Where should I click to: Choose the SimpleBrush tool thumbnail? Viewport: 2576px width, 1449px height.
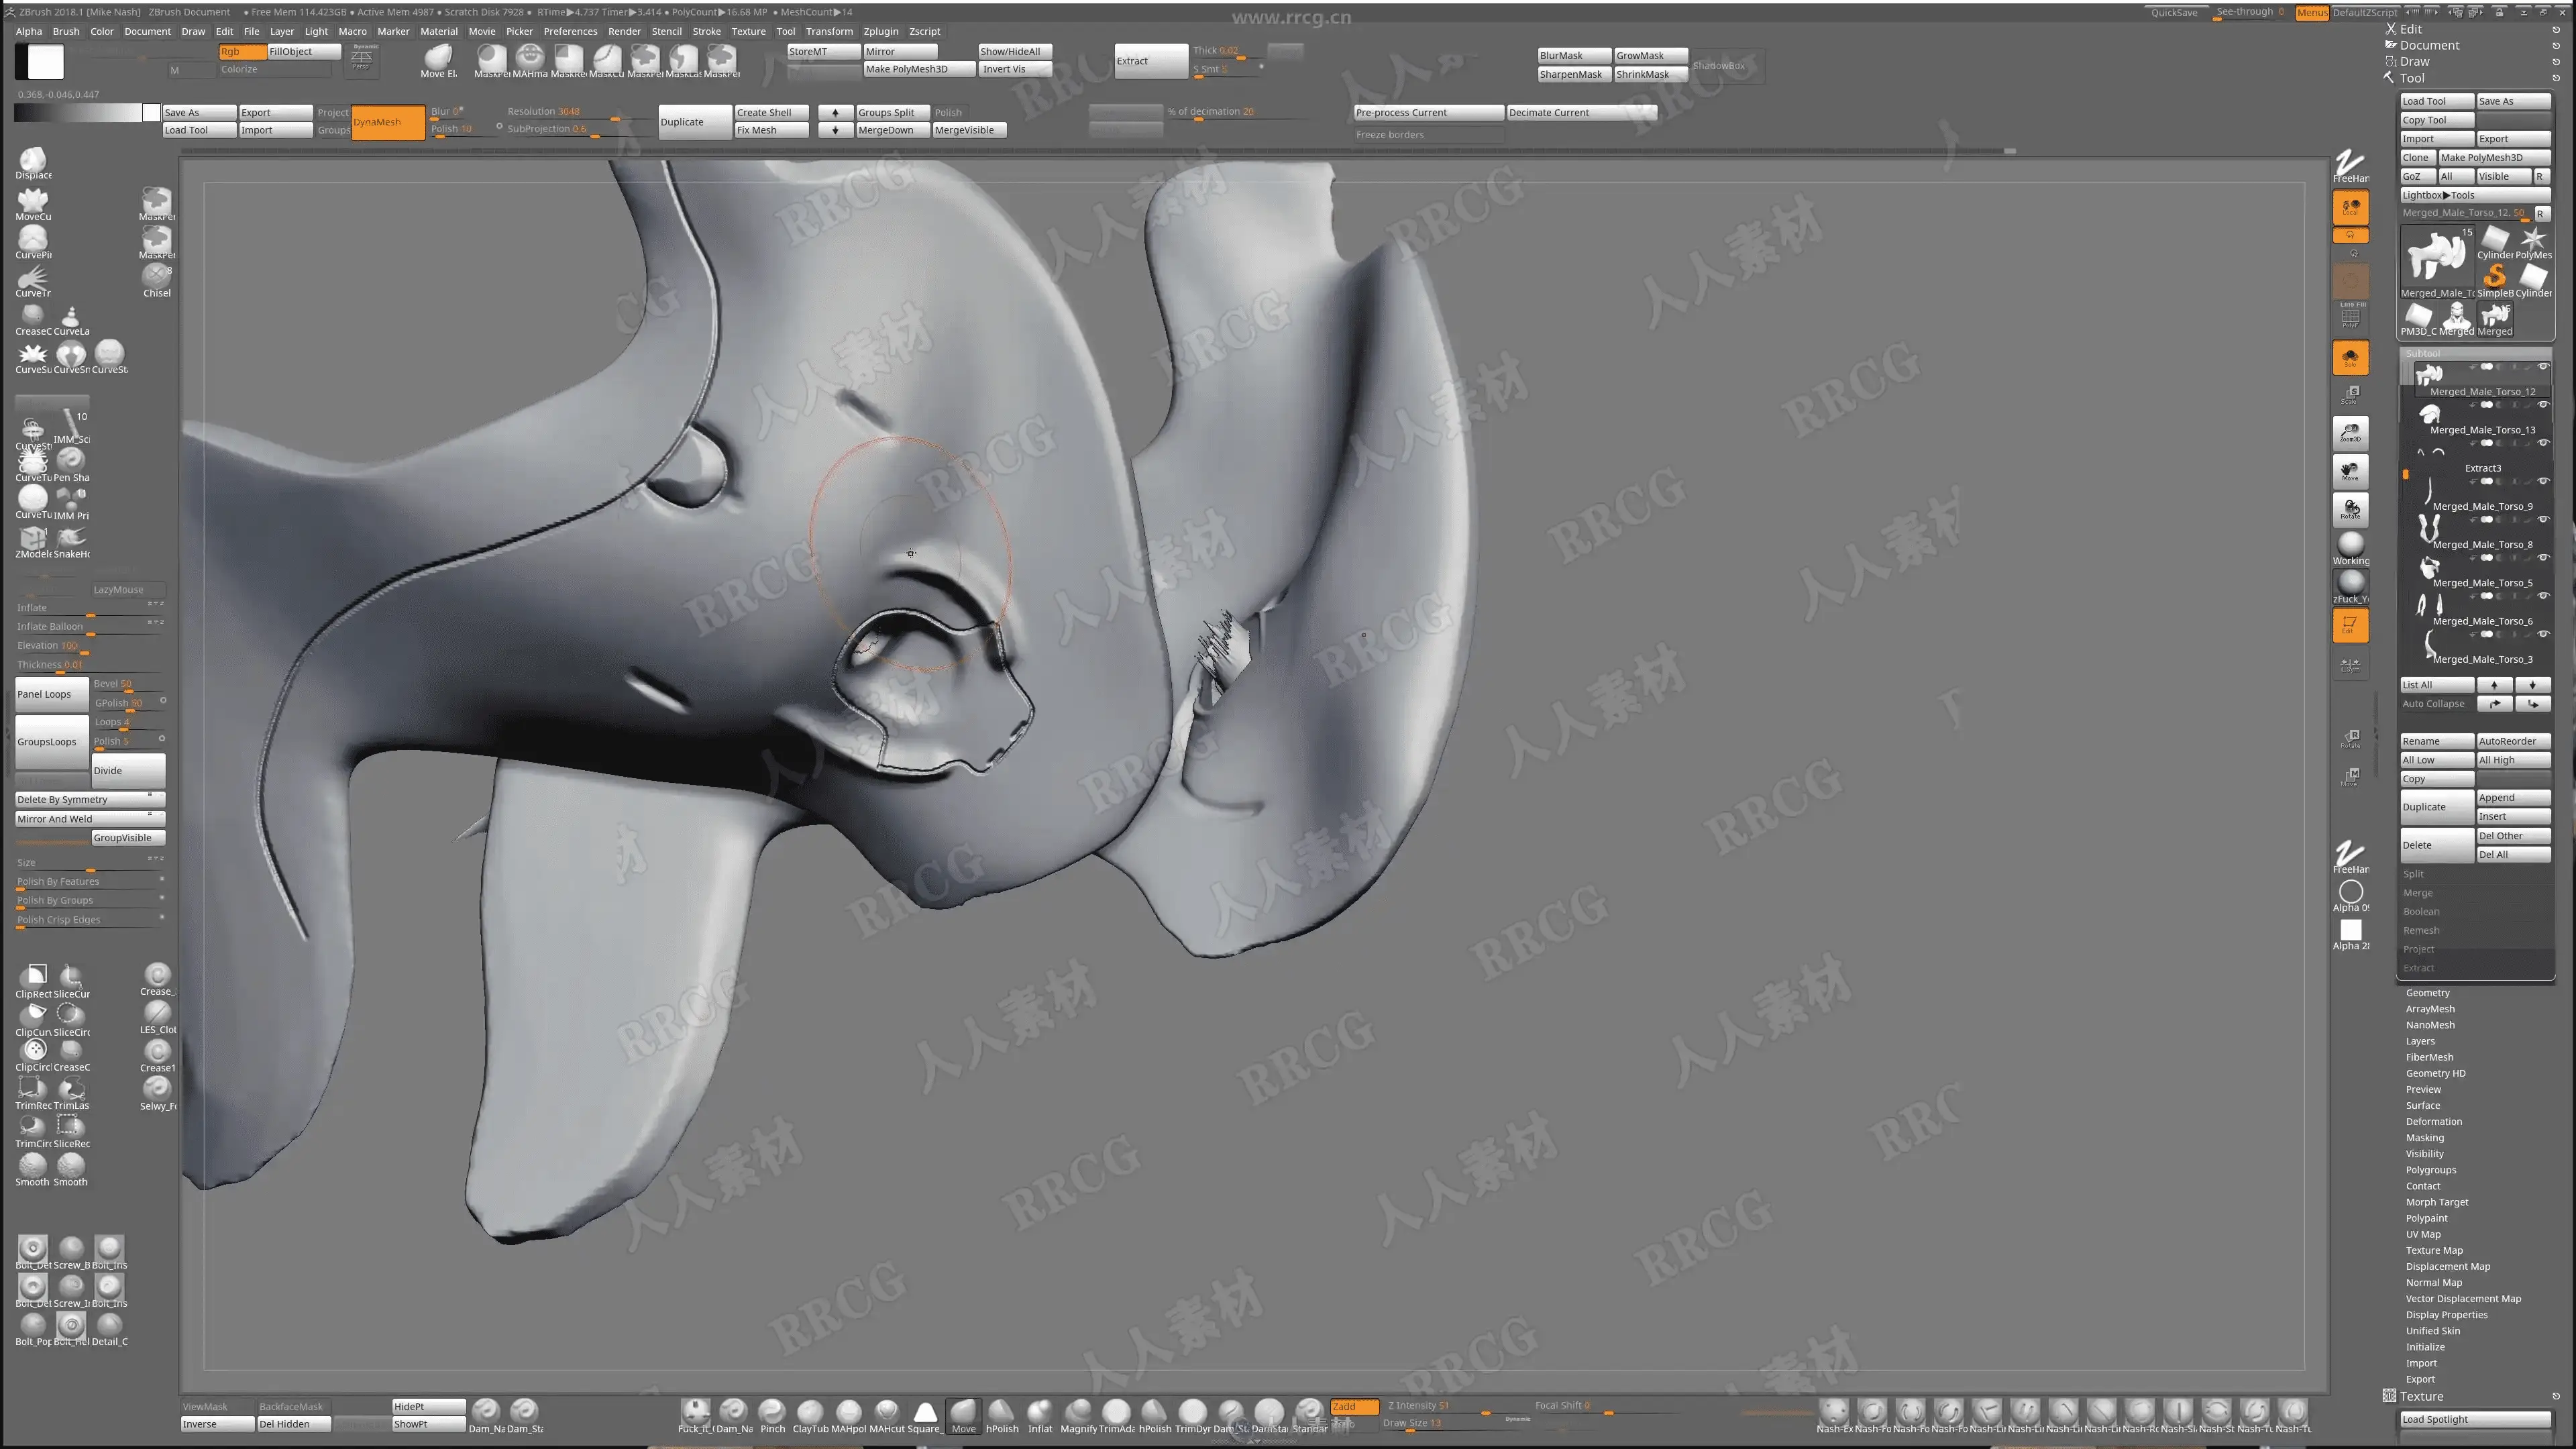click(x=2495, y=278)
